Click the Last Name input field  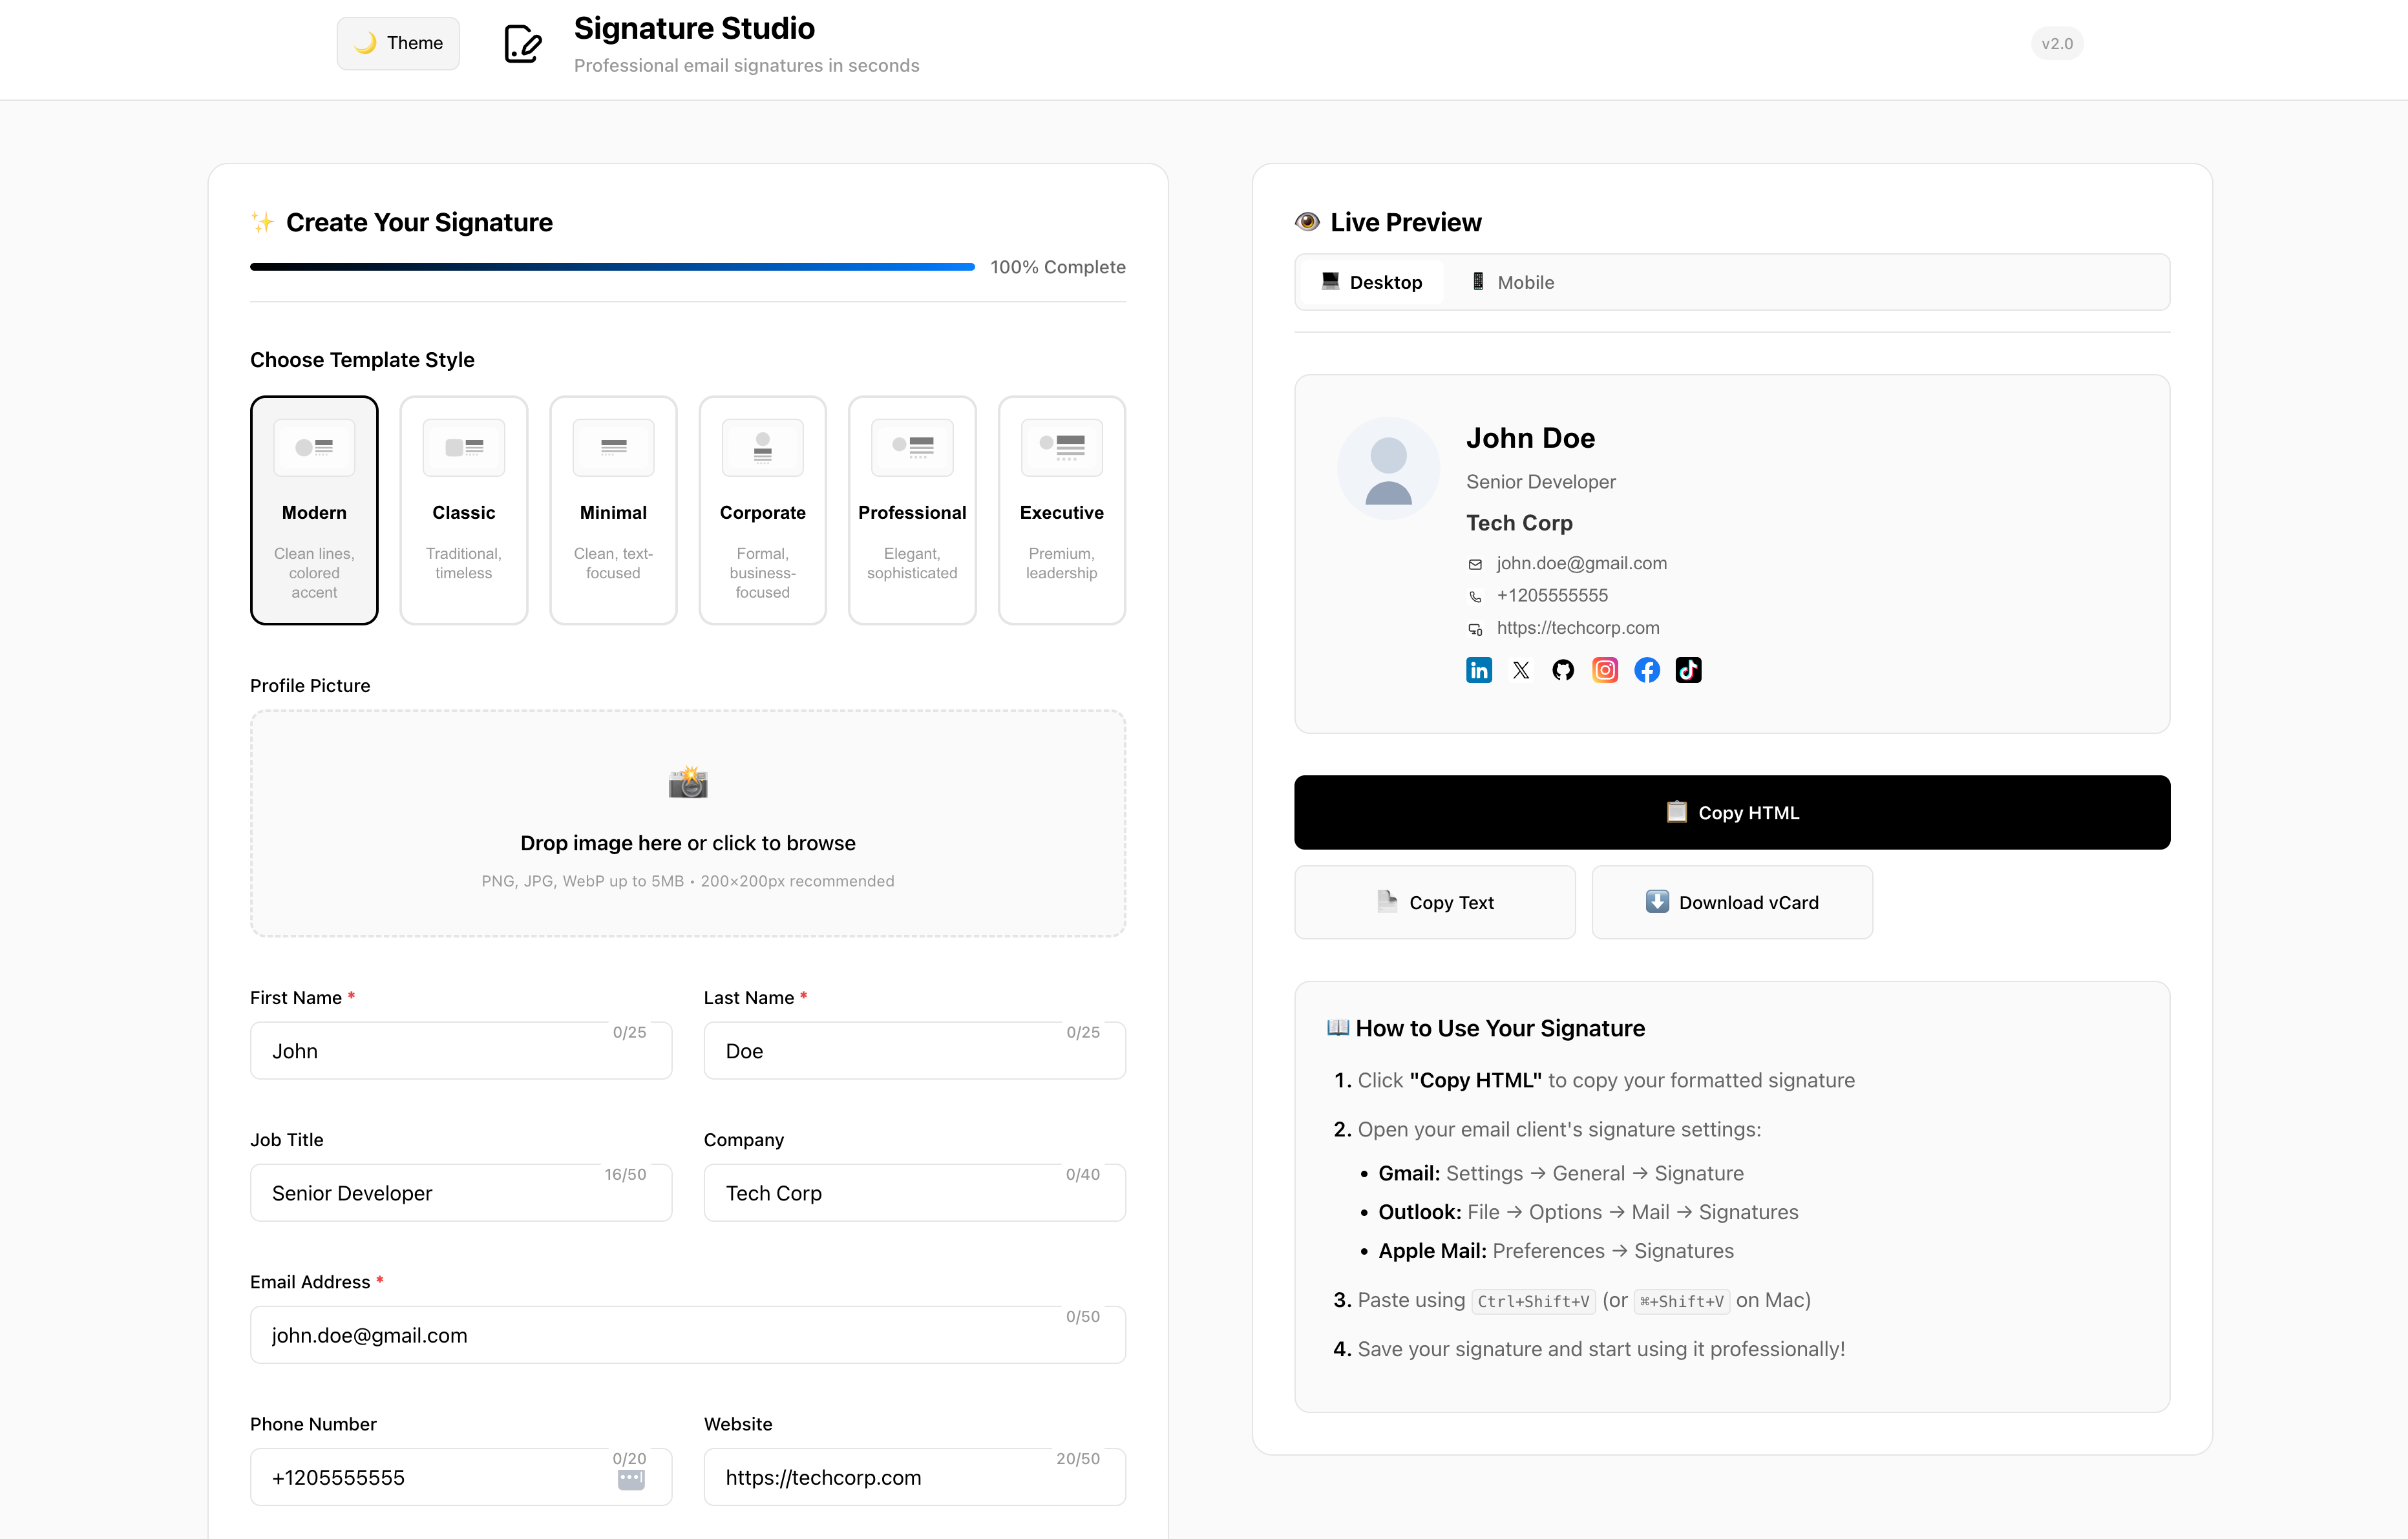tap(915, 1051)
